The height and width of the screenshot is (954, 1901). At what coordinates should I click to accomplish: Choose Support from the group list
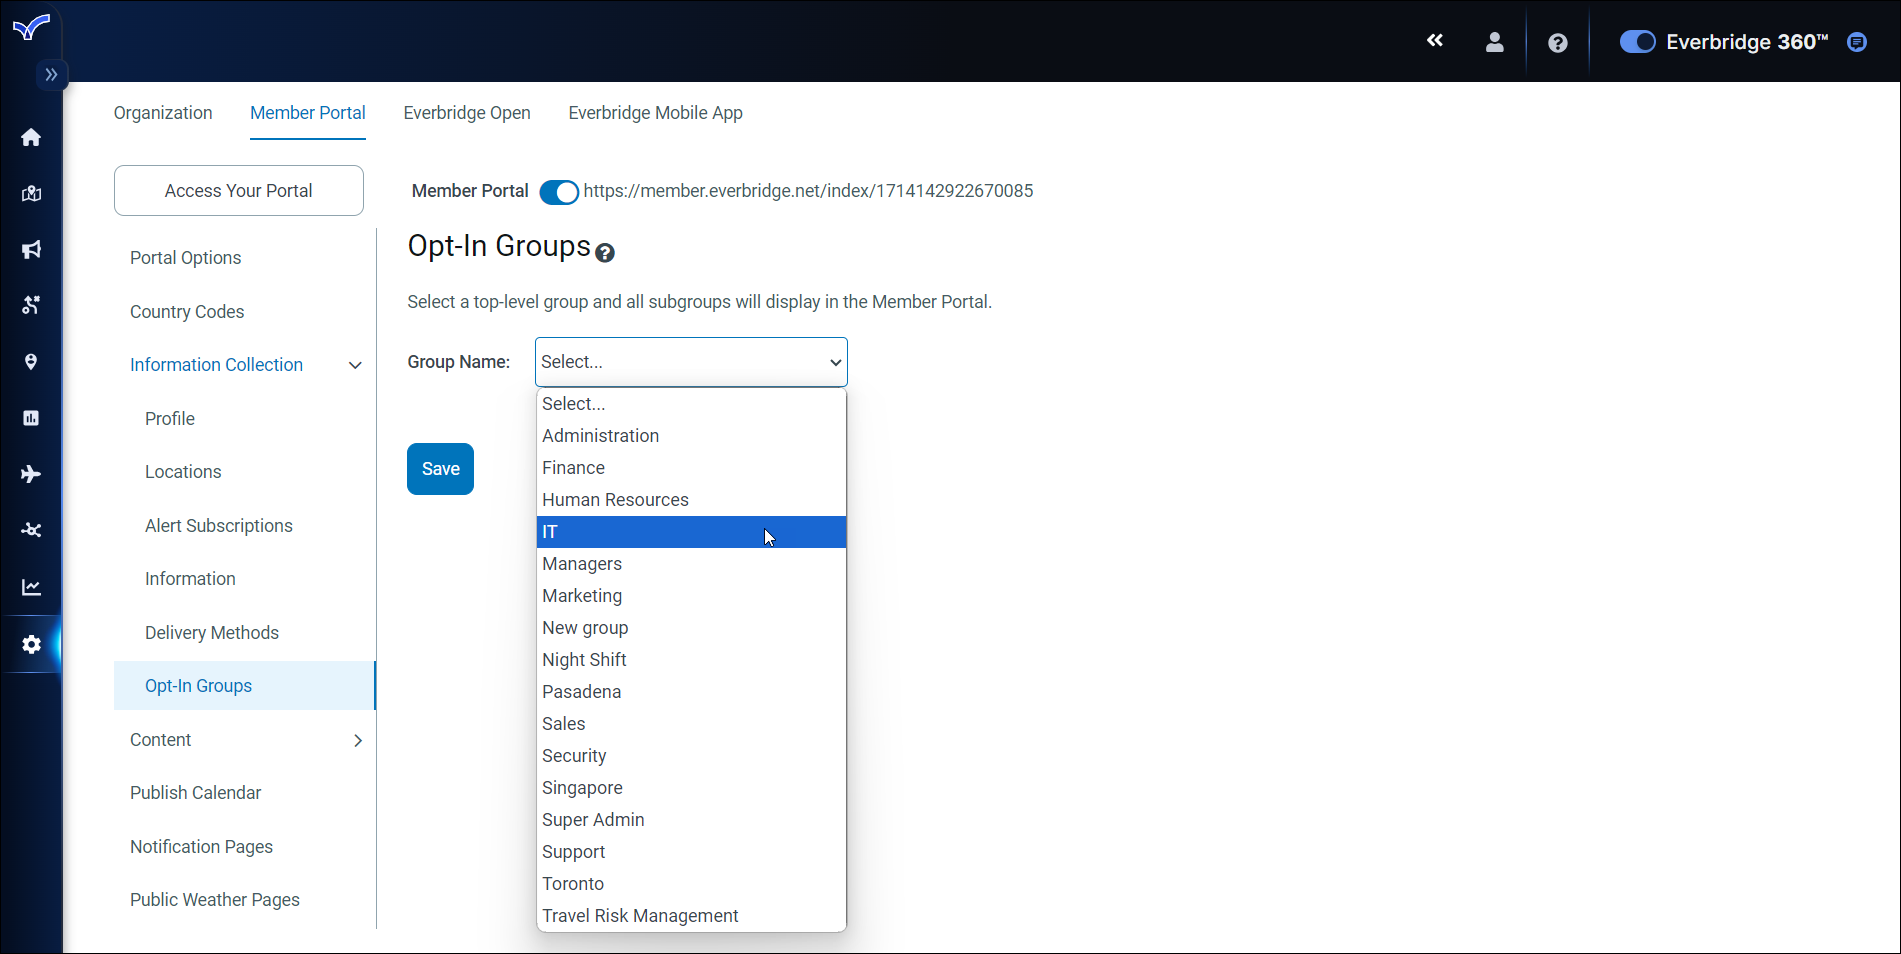[x=691, y=852]
